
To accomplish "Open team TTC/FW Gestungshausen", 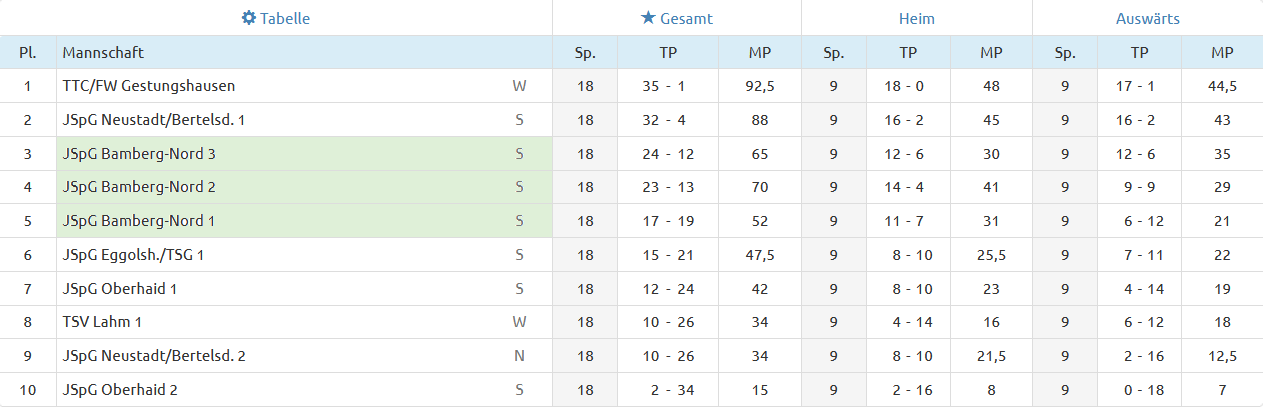I will click(x=149, y=86).
